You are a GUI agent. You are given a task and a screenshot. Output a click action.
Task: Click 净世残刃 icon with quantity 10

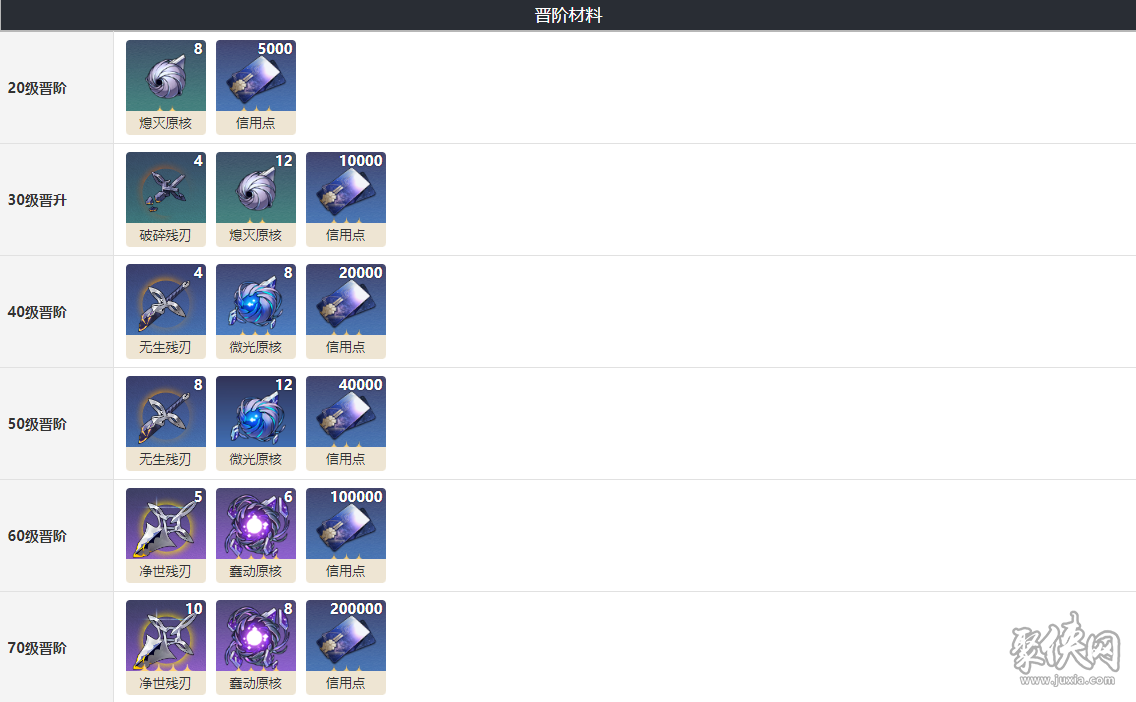coord(166,648)
